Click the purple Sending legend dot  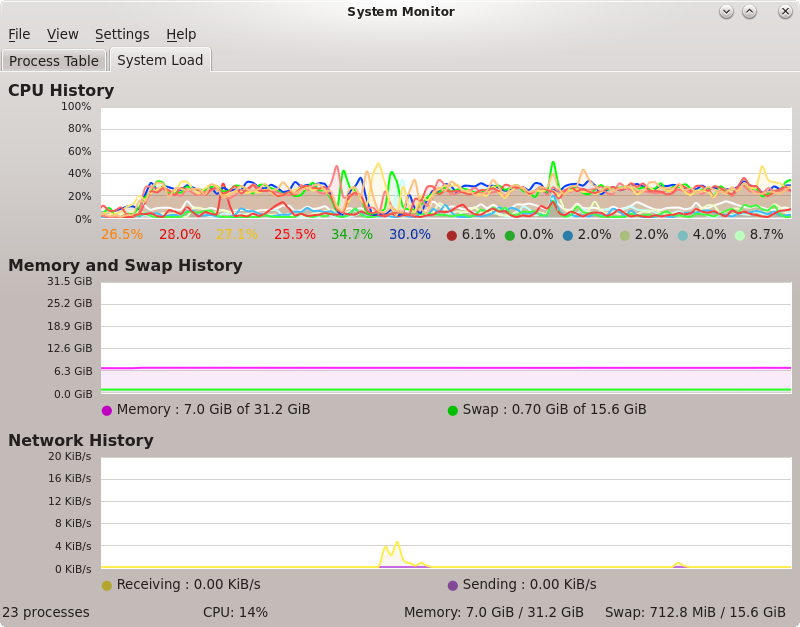(453, 586)
